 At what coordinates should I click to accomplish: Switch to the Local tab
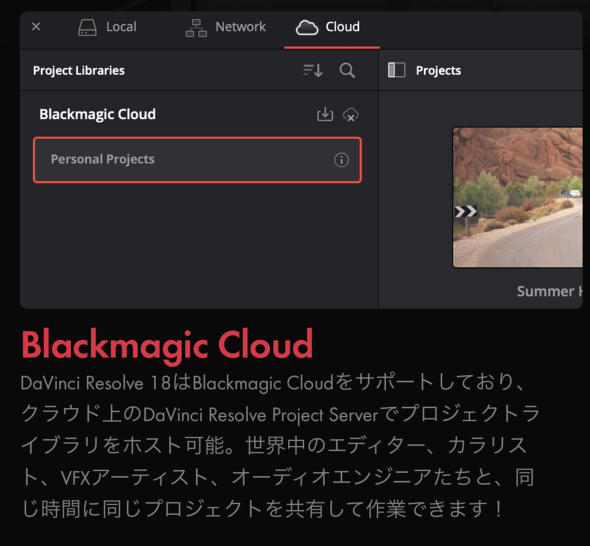click(107, 27)
